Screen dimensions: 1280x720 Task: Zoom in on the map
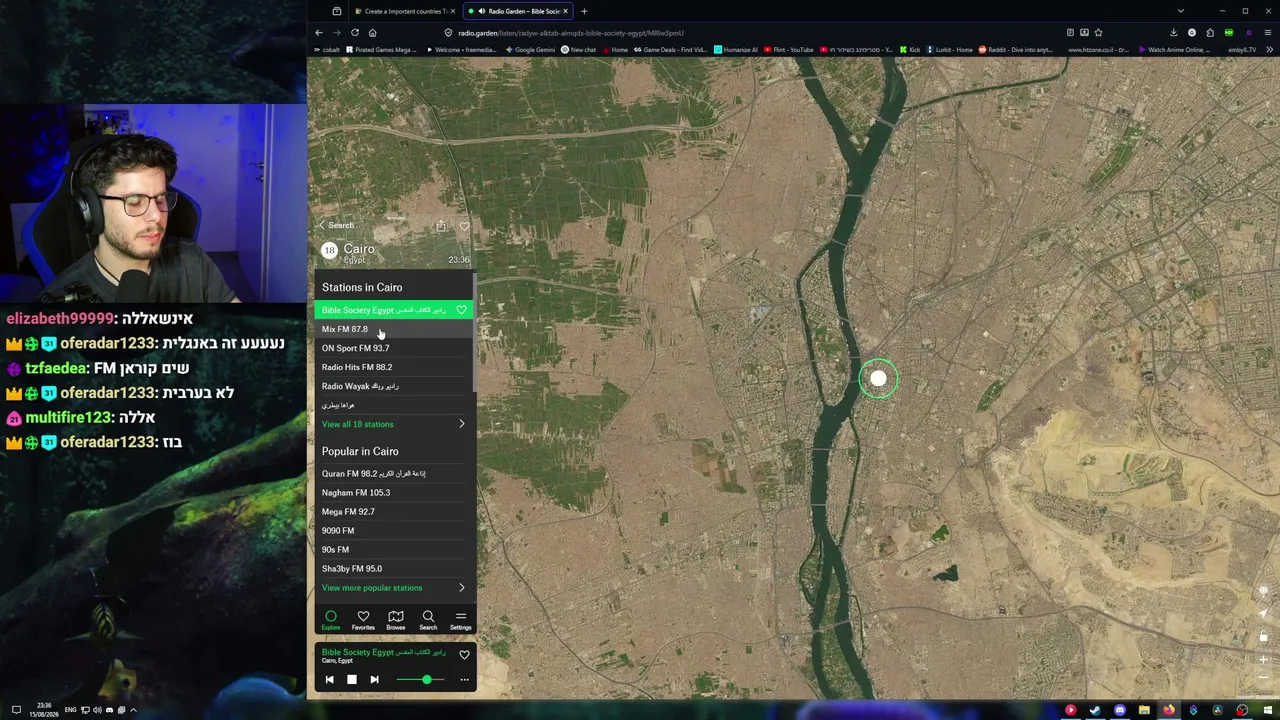[1264, 660]
